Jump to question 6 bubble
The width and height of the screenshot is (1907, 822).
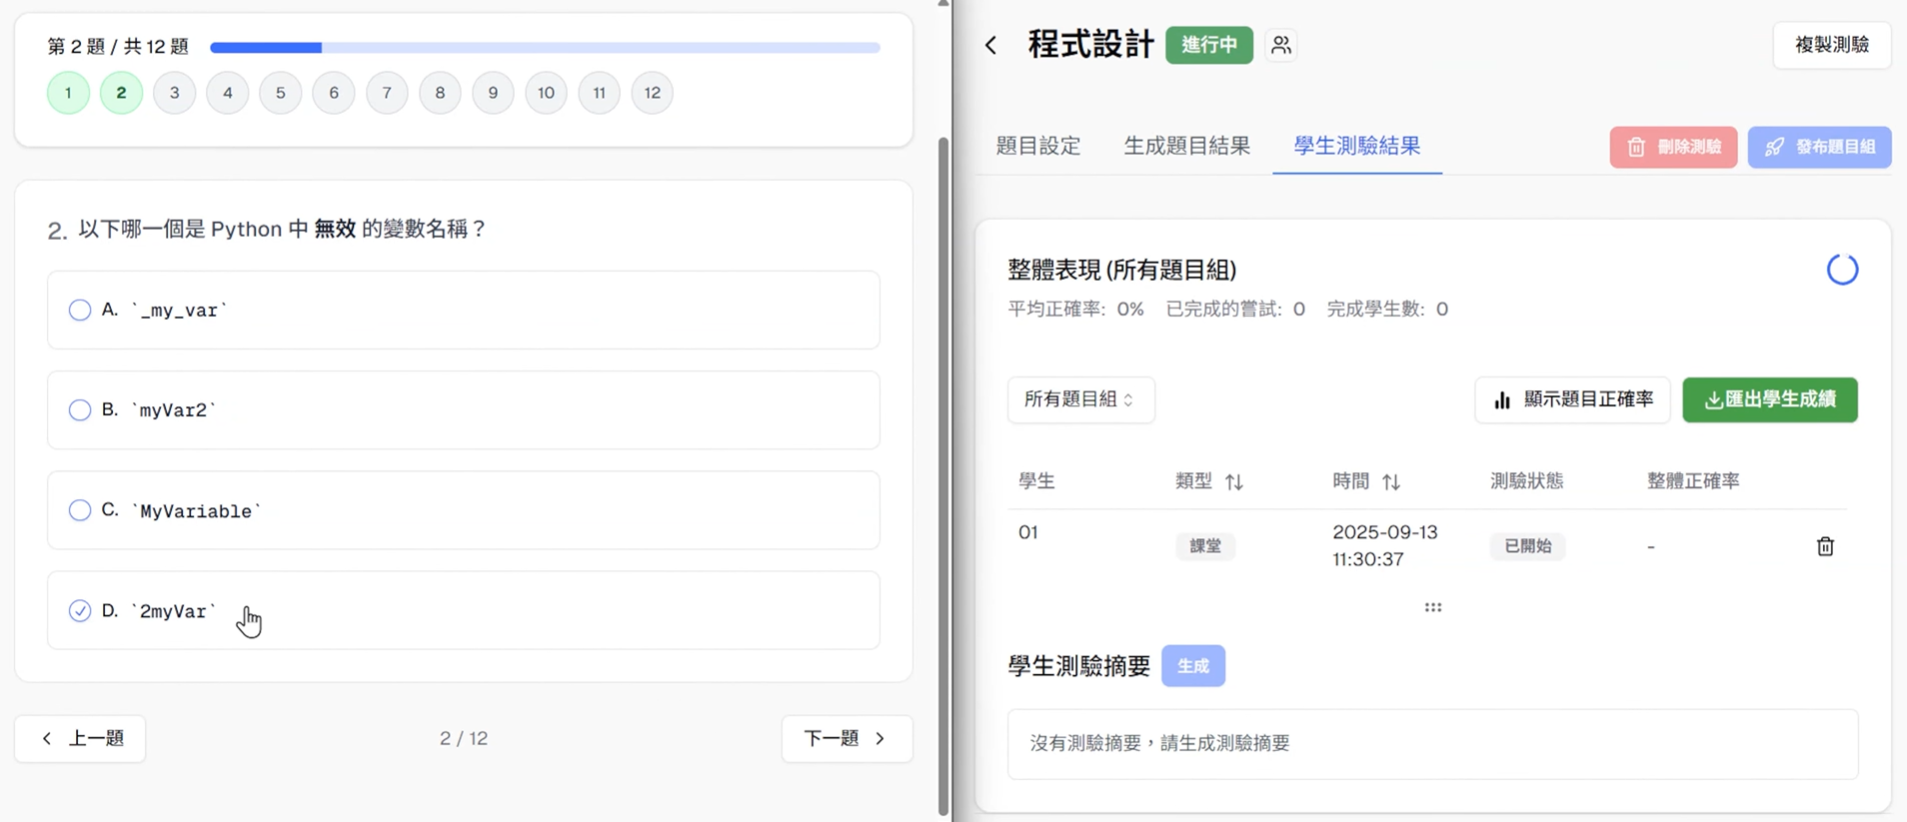coord(333,93)
